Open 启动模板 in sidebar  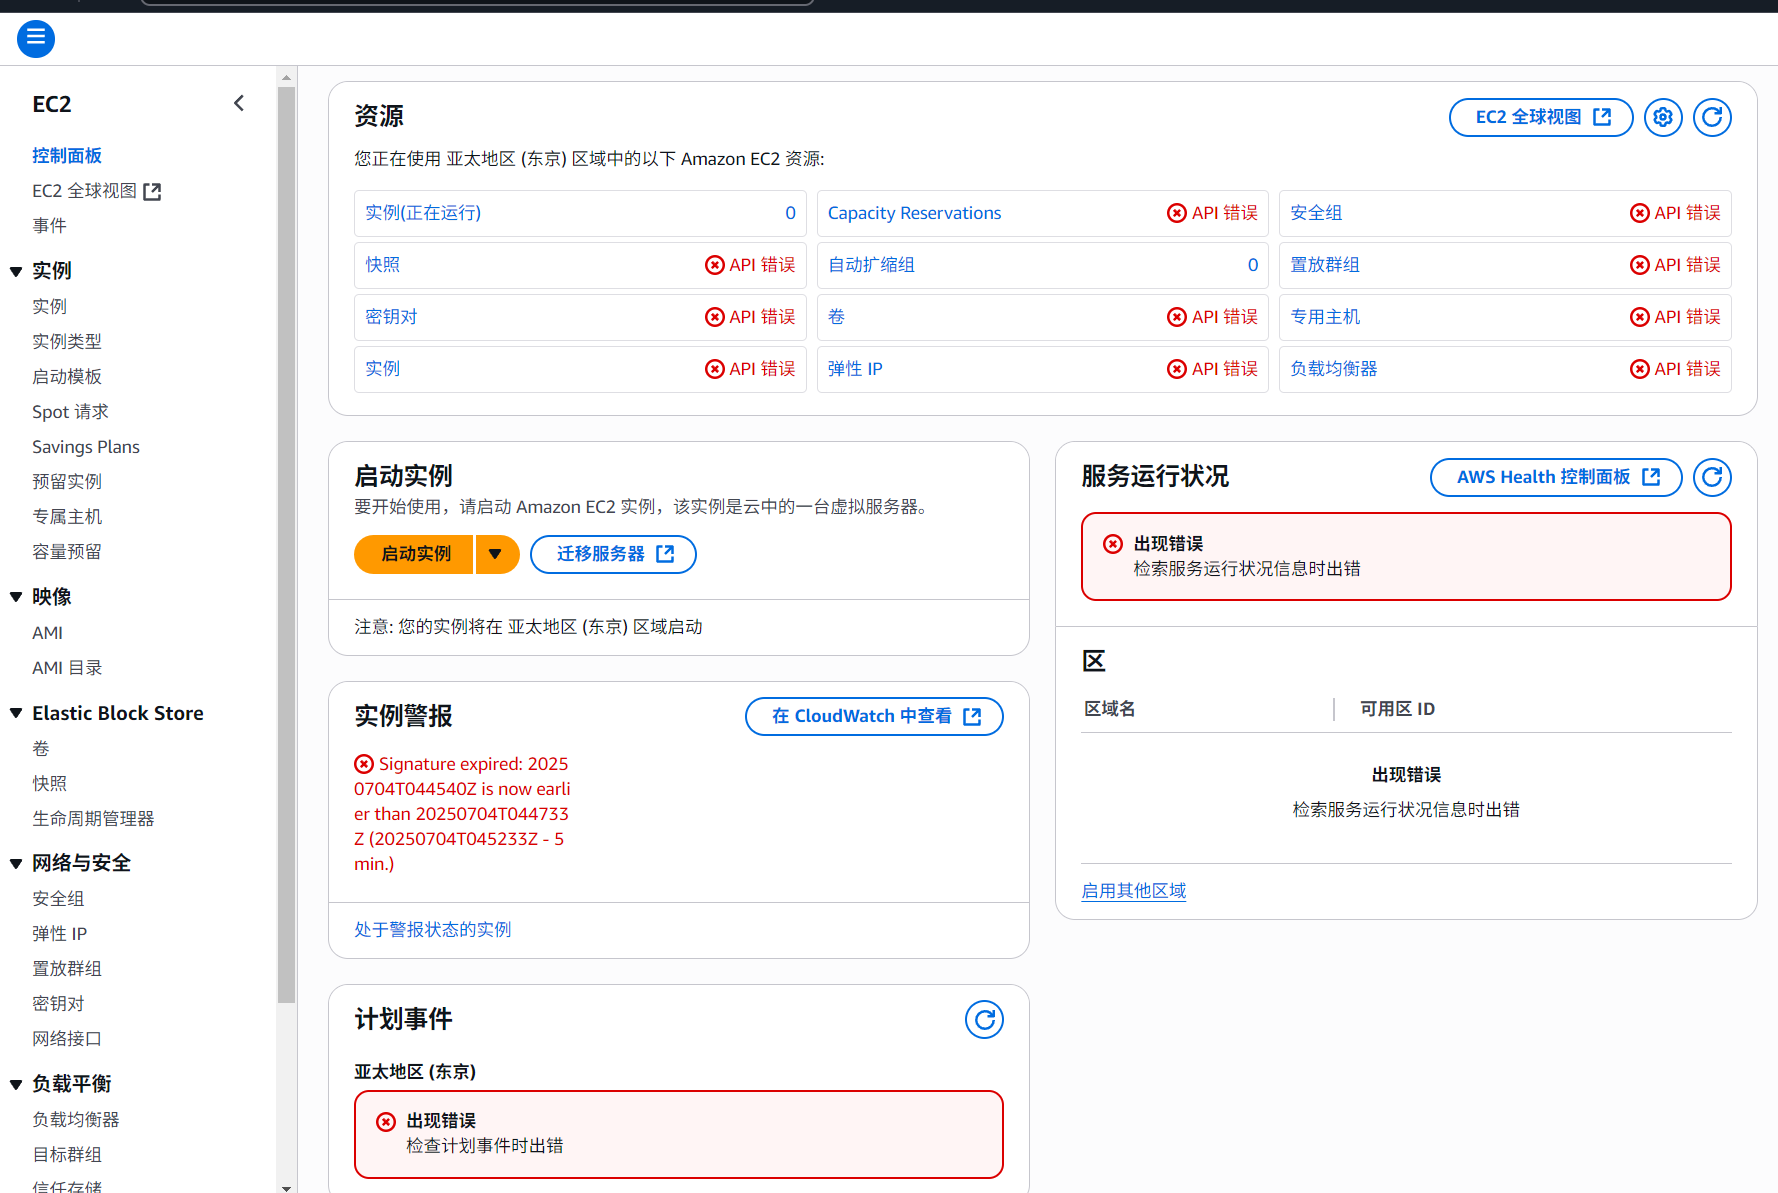(x=67, y=376)
